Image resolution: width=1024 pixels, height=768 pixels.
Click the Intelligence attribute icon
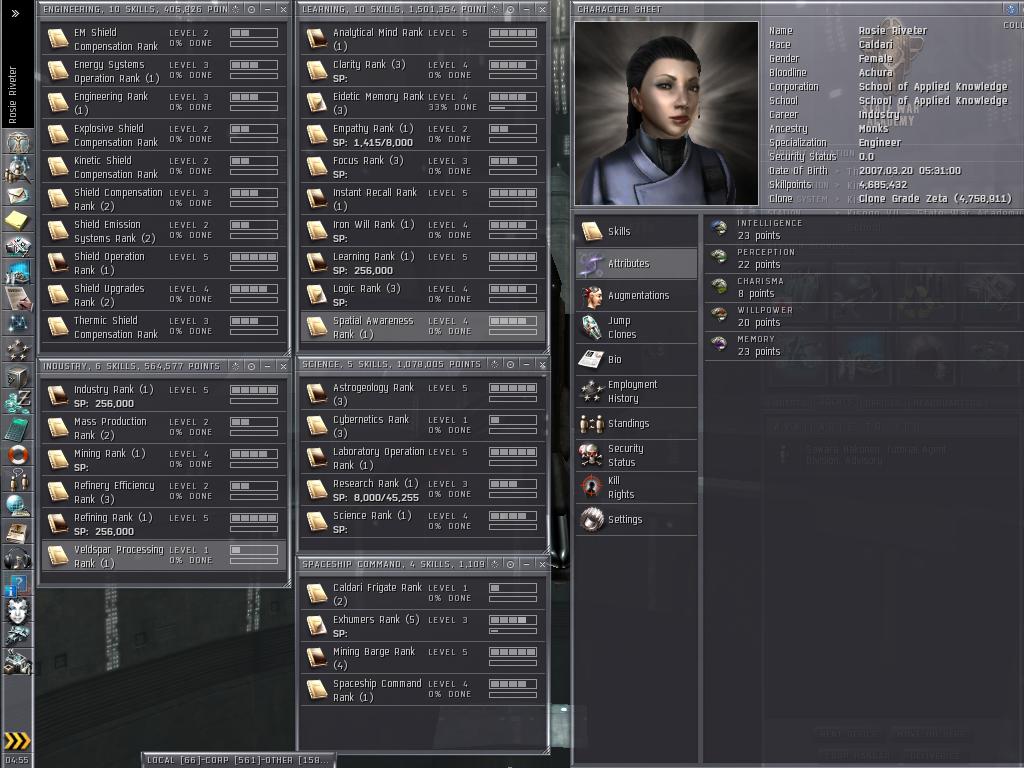(x=720, y=228)
